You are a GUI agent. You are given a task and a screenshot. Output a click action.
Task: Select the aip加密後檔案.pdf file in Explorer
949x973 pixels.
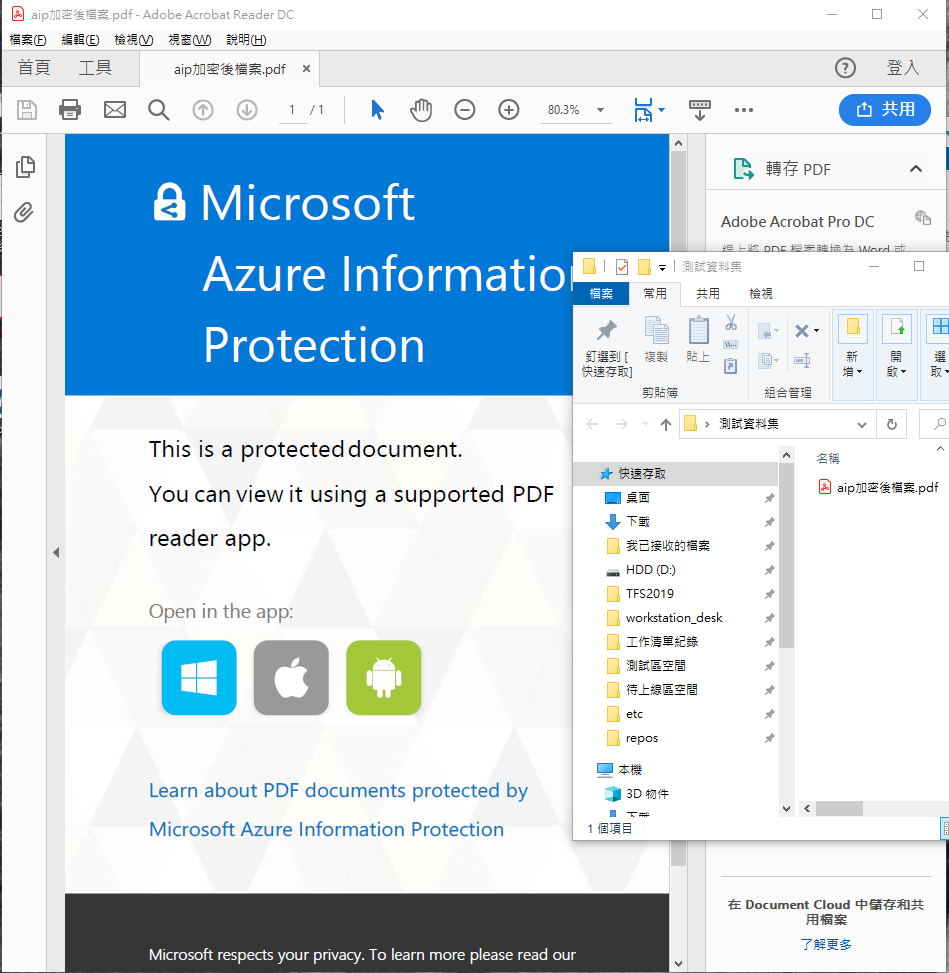click(x=886, y=488)
